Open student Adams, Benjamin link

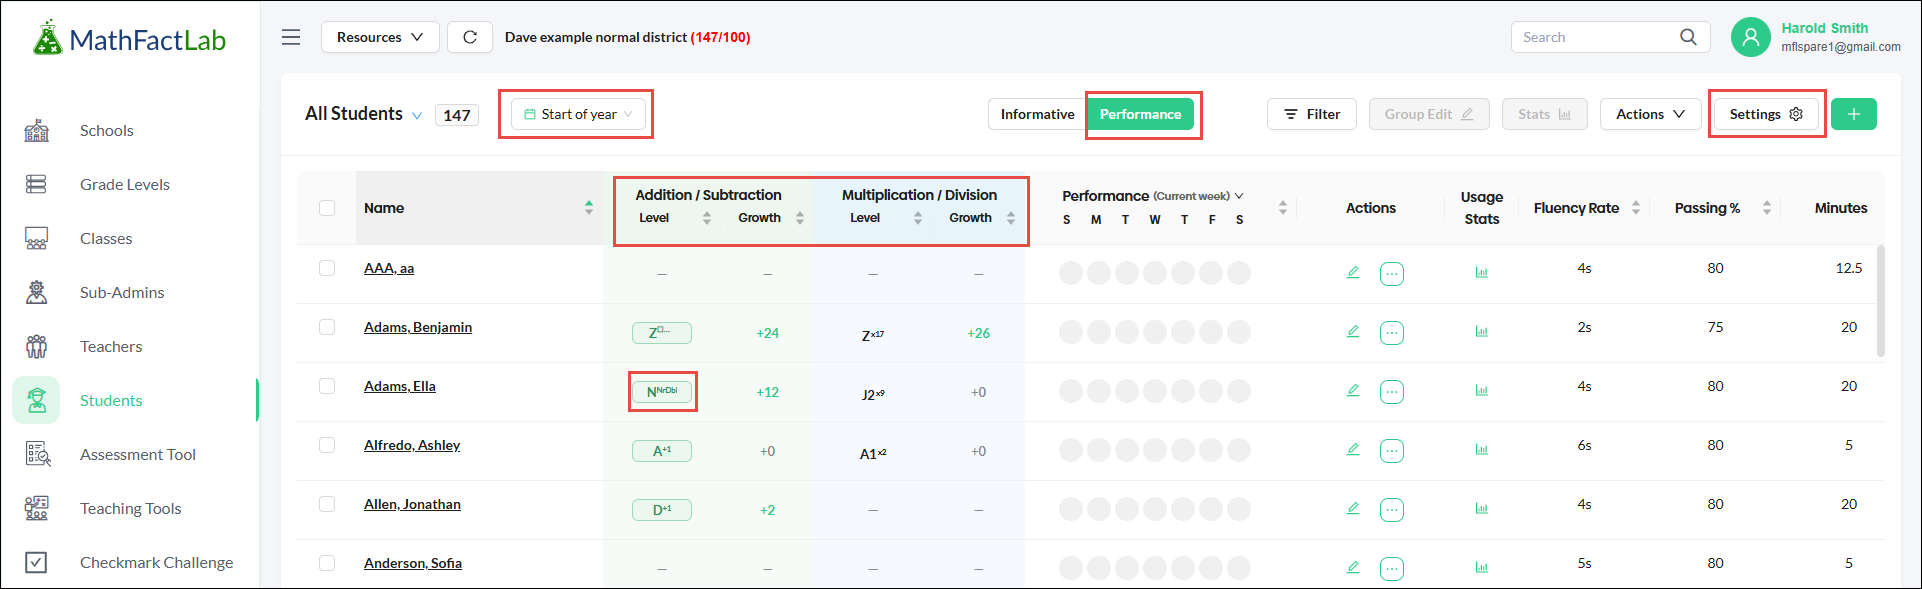pos(418,327)
